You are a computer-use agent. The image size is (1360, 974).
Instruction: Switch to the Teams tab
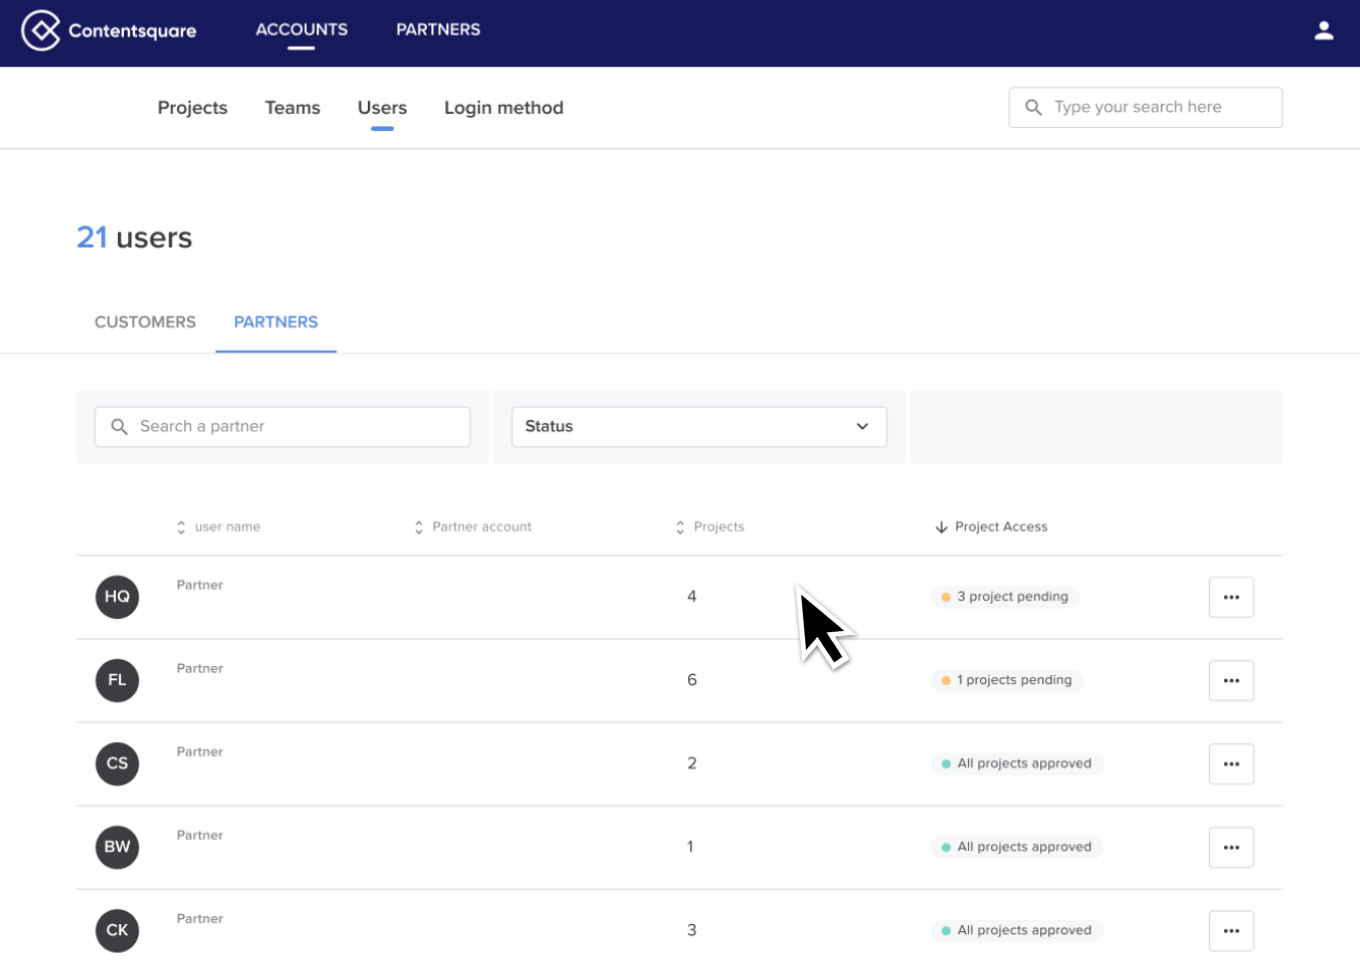coord(292,108)
